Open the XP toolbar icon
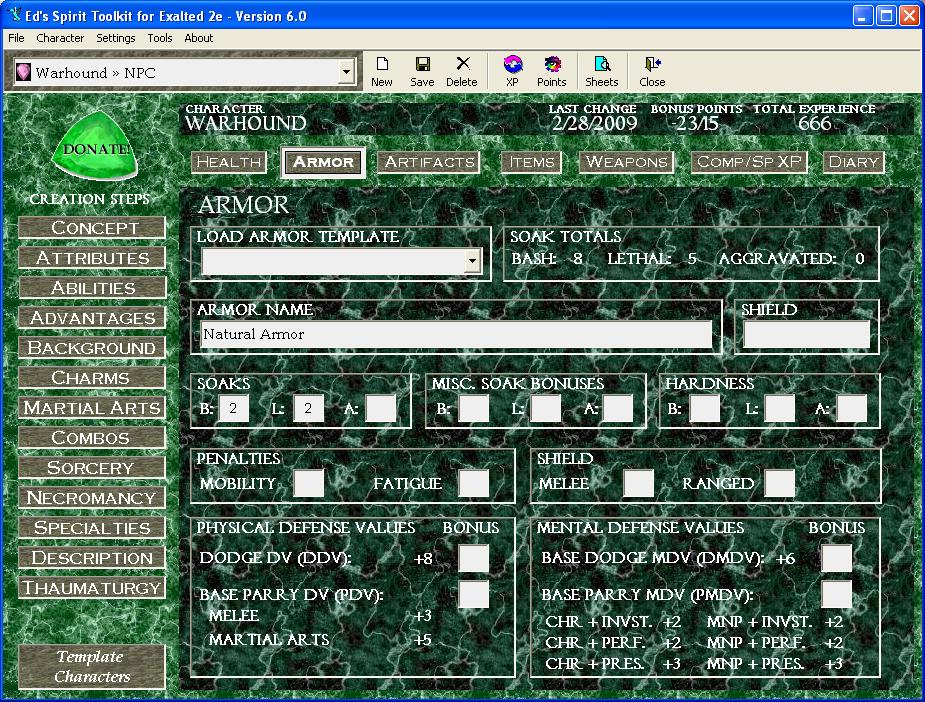 click(513, 64)
